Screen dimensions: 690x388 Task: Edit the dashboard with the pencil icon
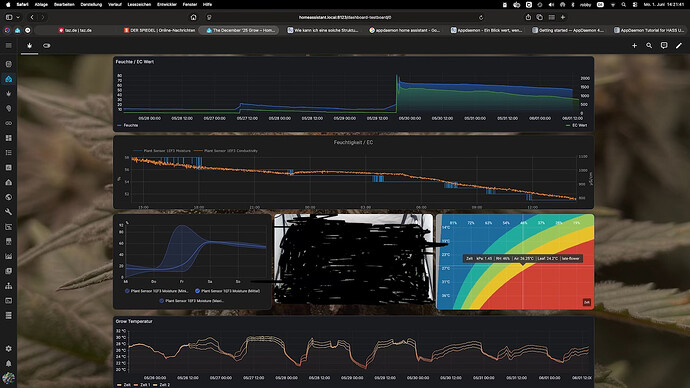click(x=679, y=45)
